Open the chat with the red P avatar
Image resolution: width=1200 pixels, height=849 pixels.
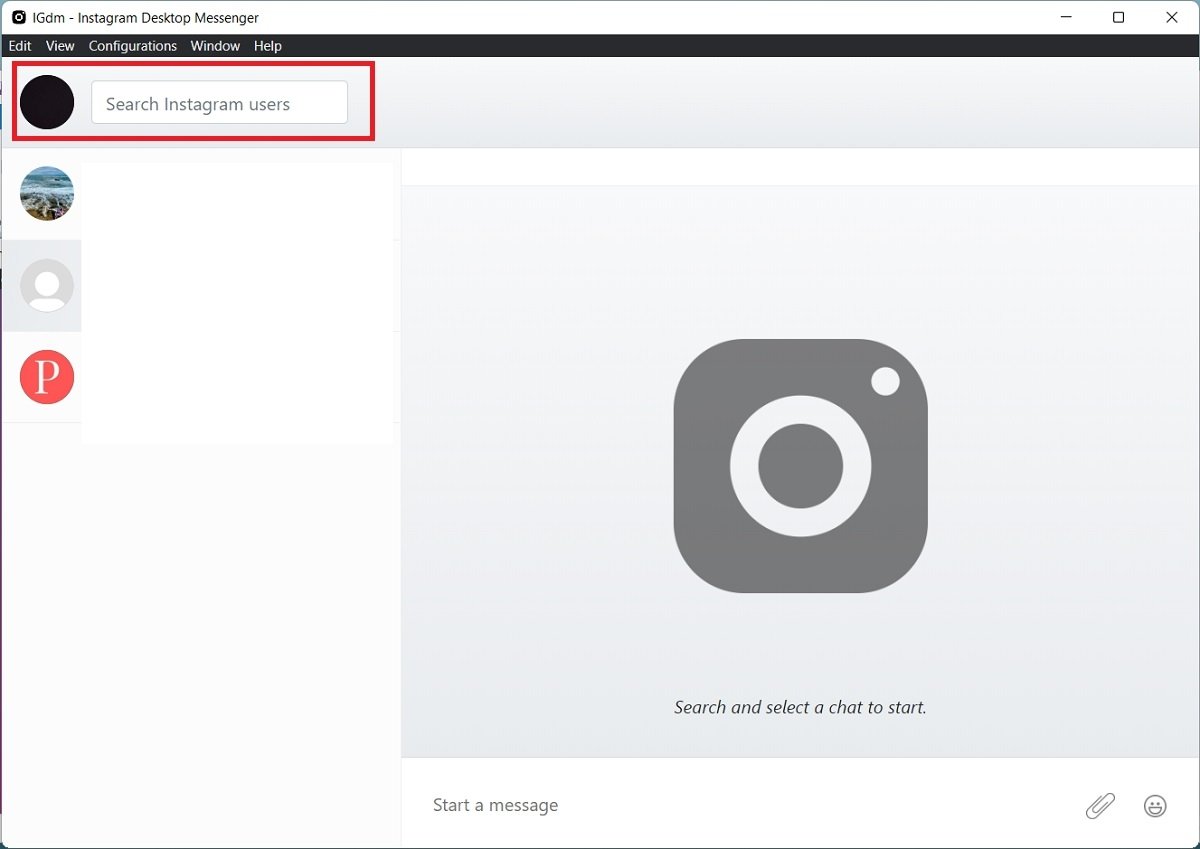[x=47, y=377]
